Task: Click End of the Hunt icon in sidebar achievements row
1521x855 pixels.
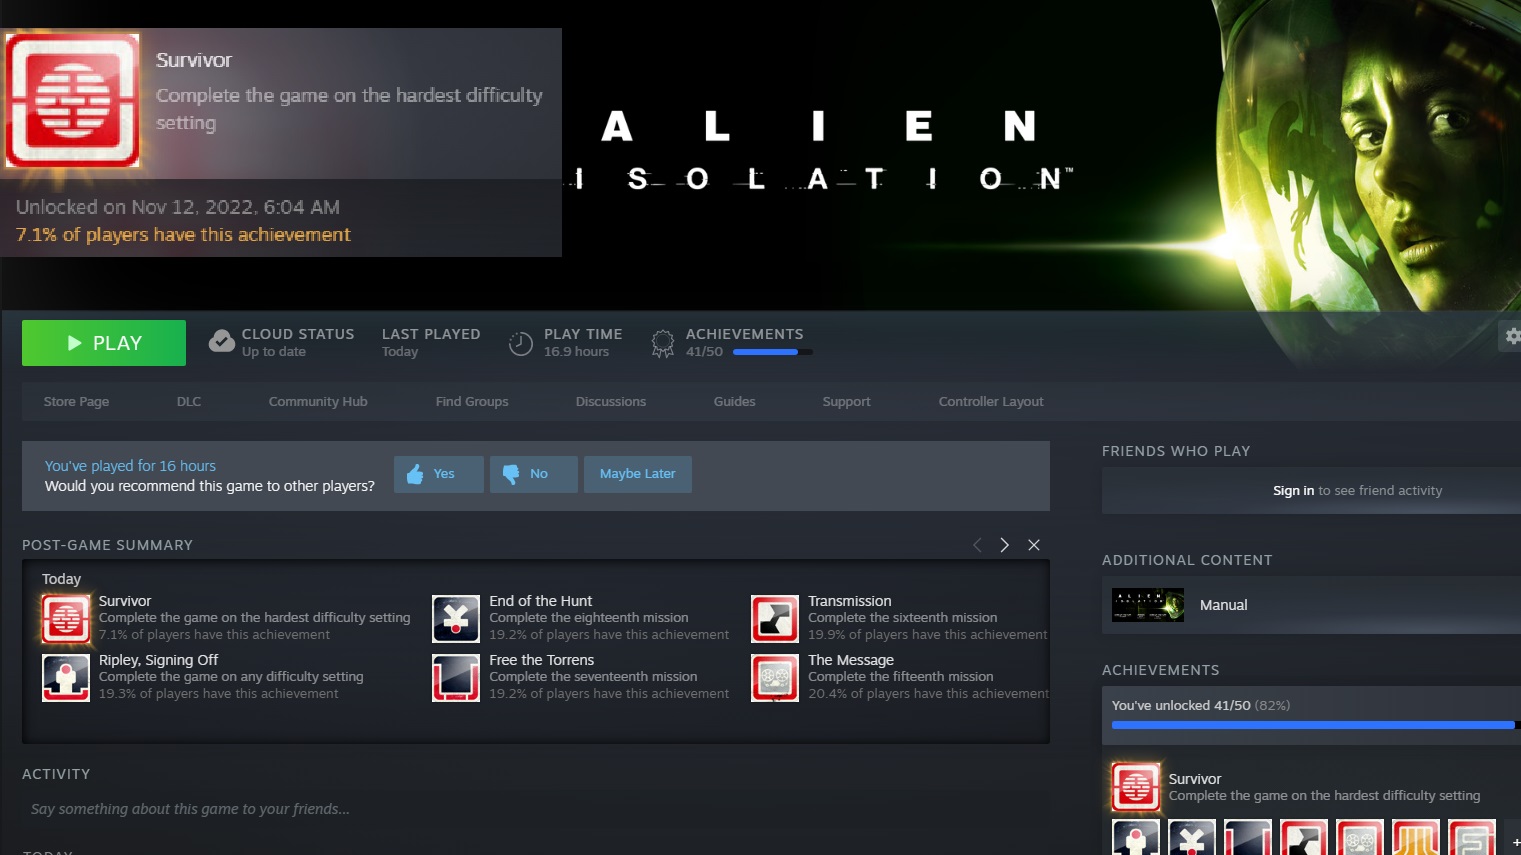Action: (1192, 838)
